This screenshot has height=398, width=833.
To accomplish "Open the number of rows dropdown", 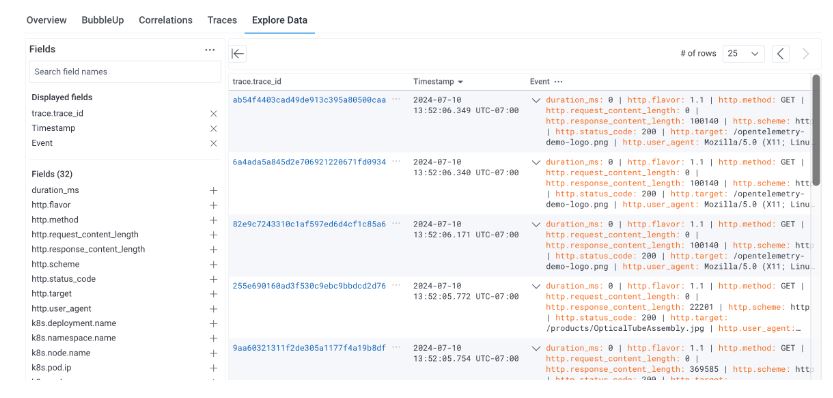I will tap(744, 54).
